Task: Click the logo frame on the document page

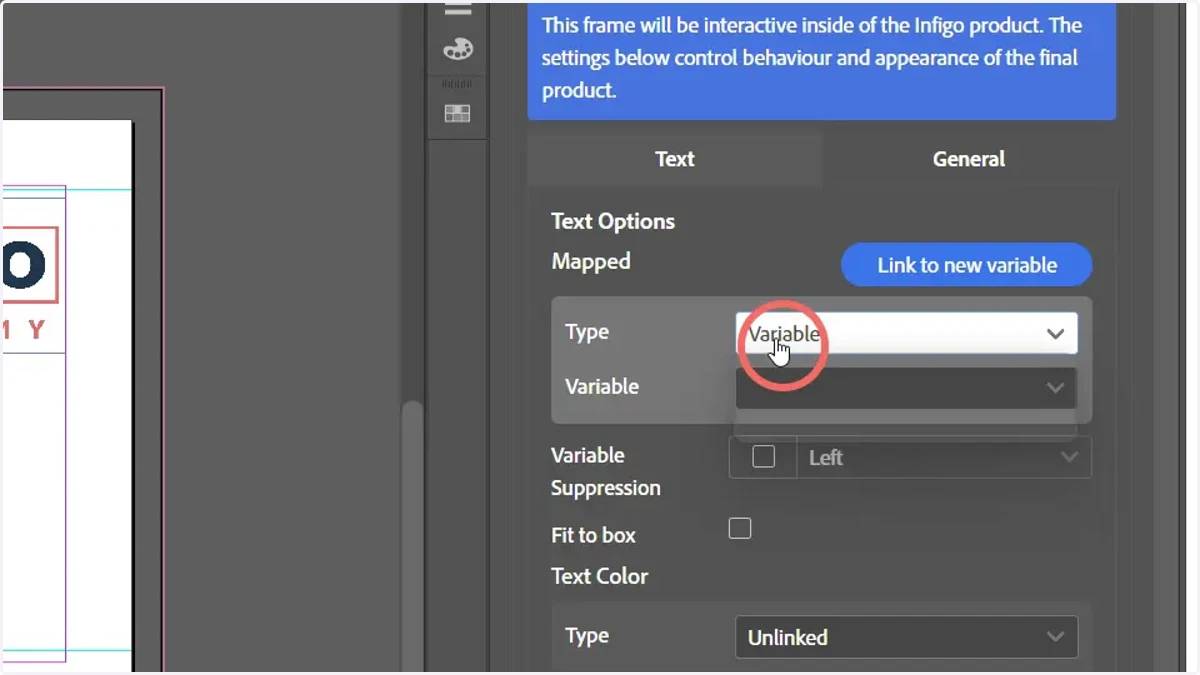Action: point(30,265)
